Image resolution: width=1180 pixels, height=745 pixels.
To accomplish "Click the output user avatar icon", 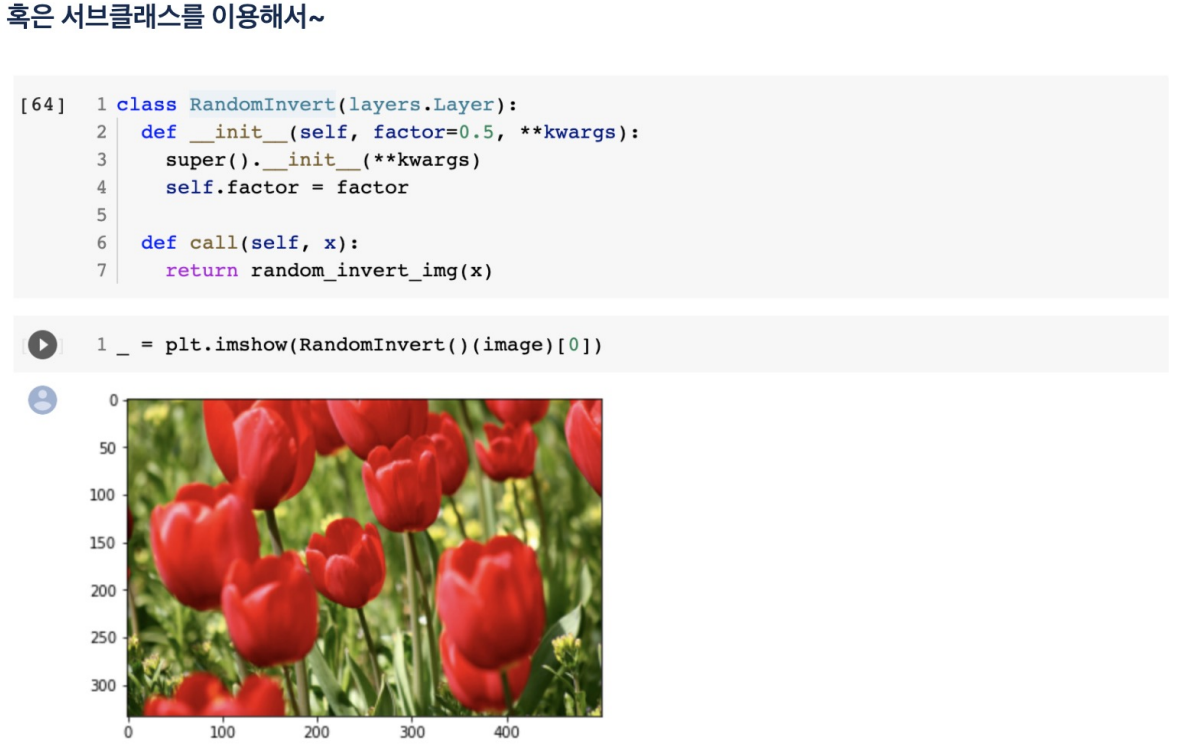I will click(43, 400).
